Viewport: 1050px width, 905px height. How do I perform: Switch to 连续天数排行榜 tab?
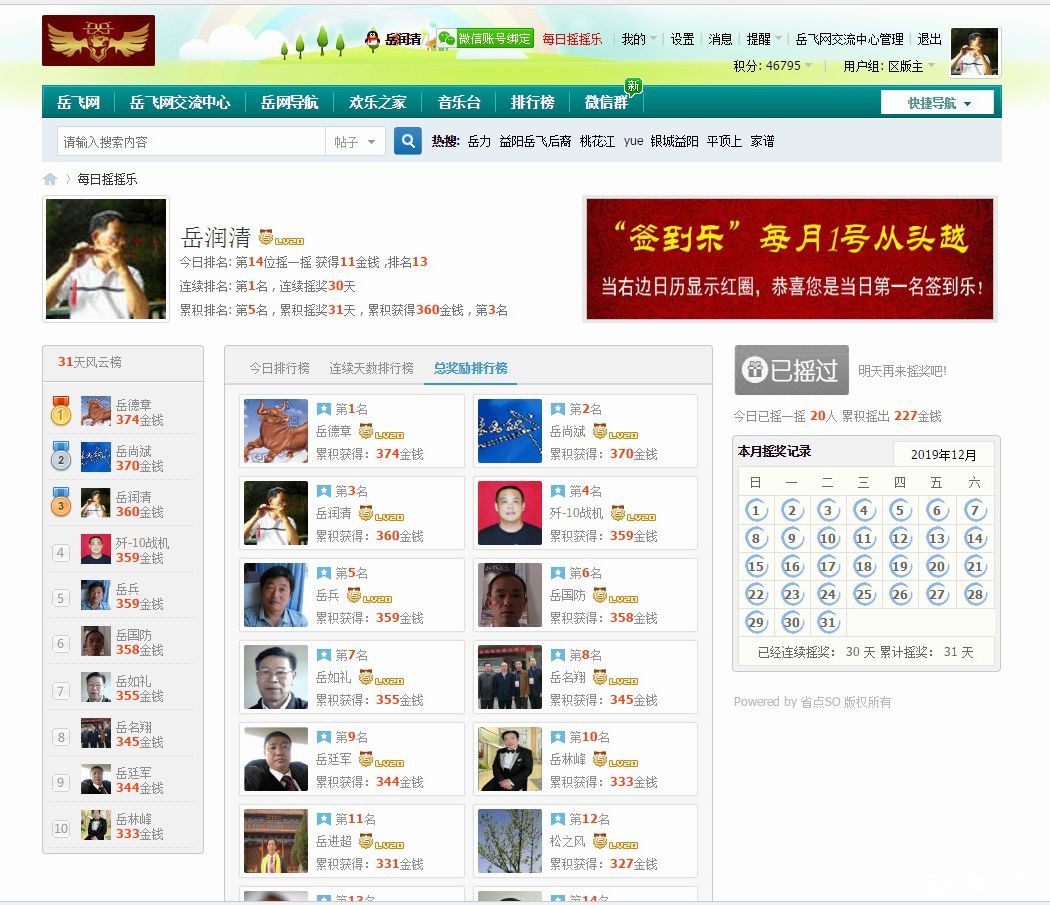point(371,368)
